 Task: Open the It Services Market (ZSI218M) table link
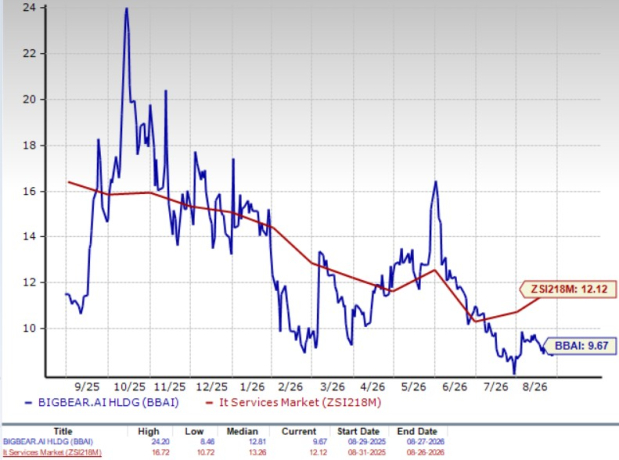coord(52,452)
